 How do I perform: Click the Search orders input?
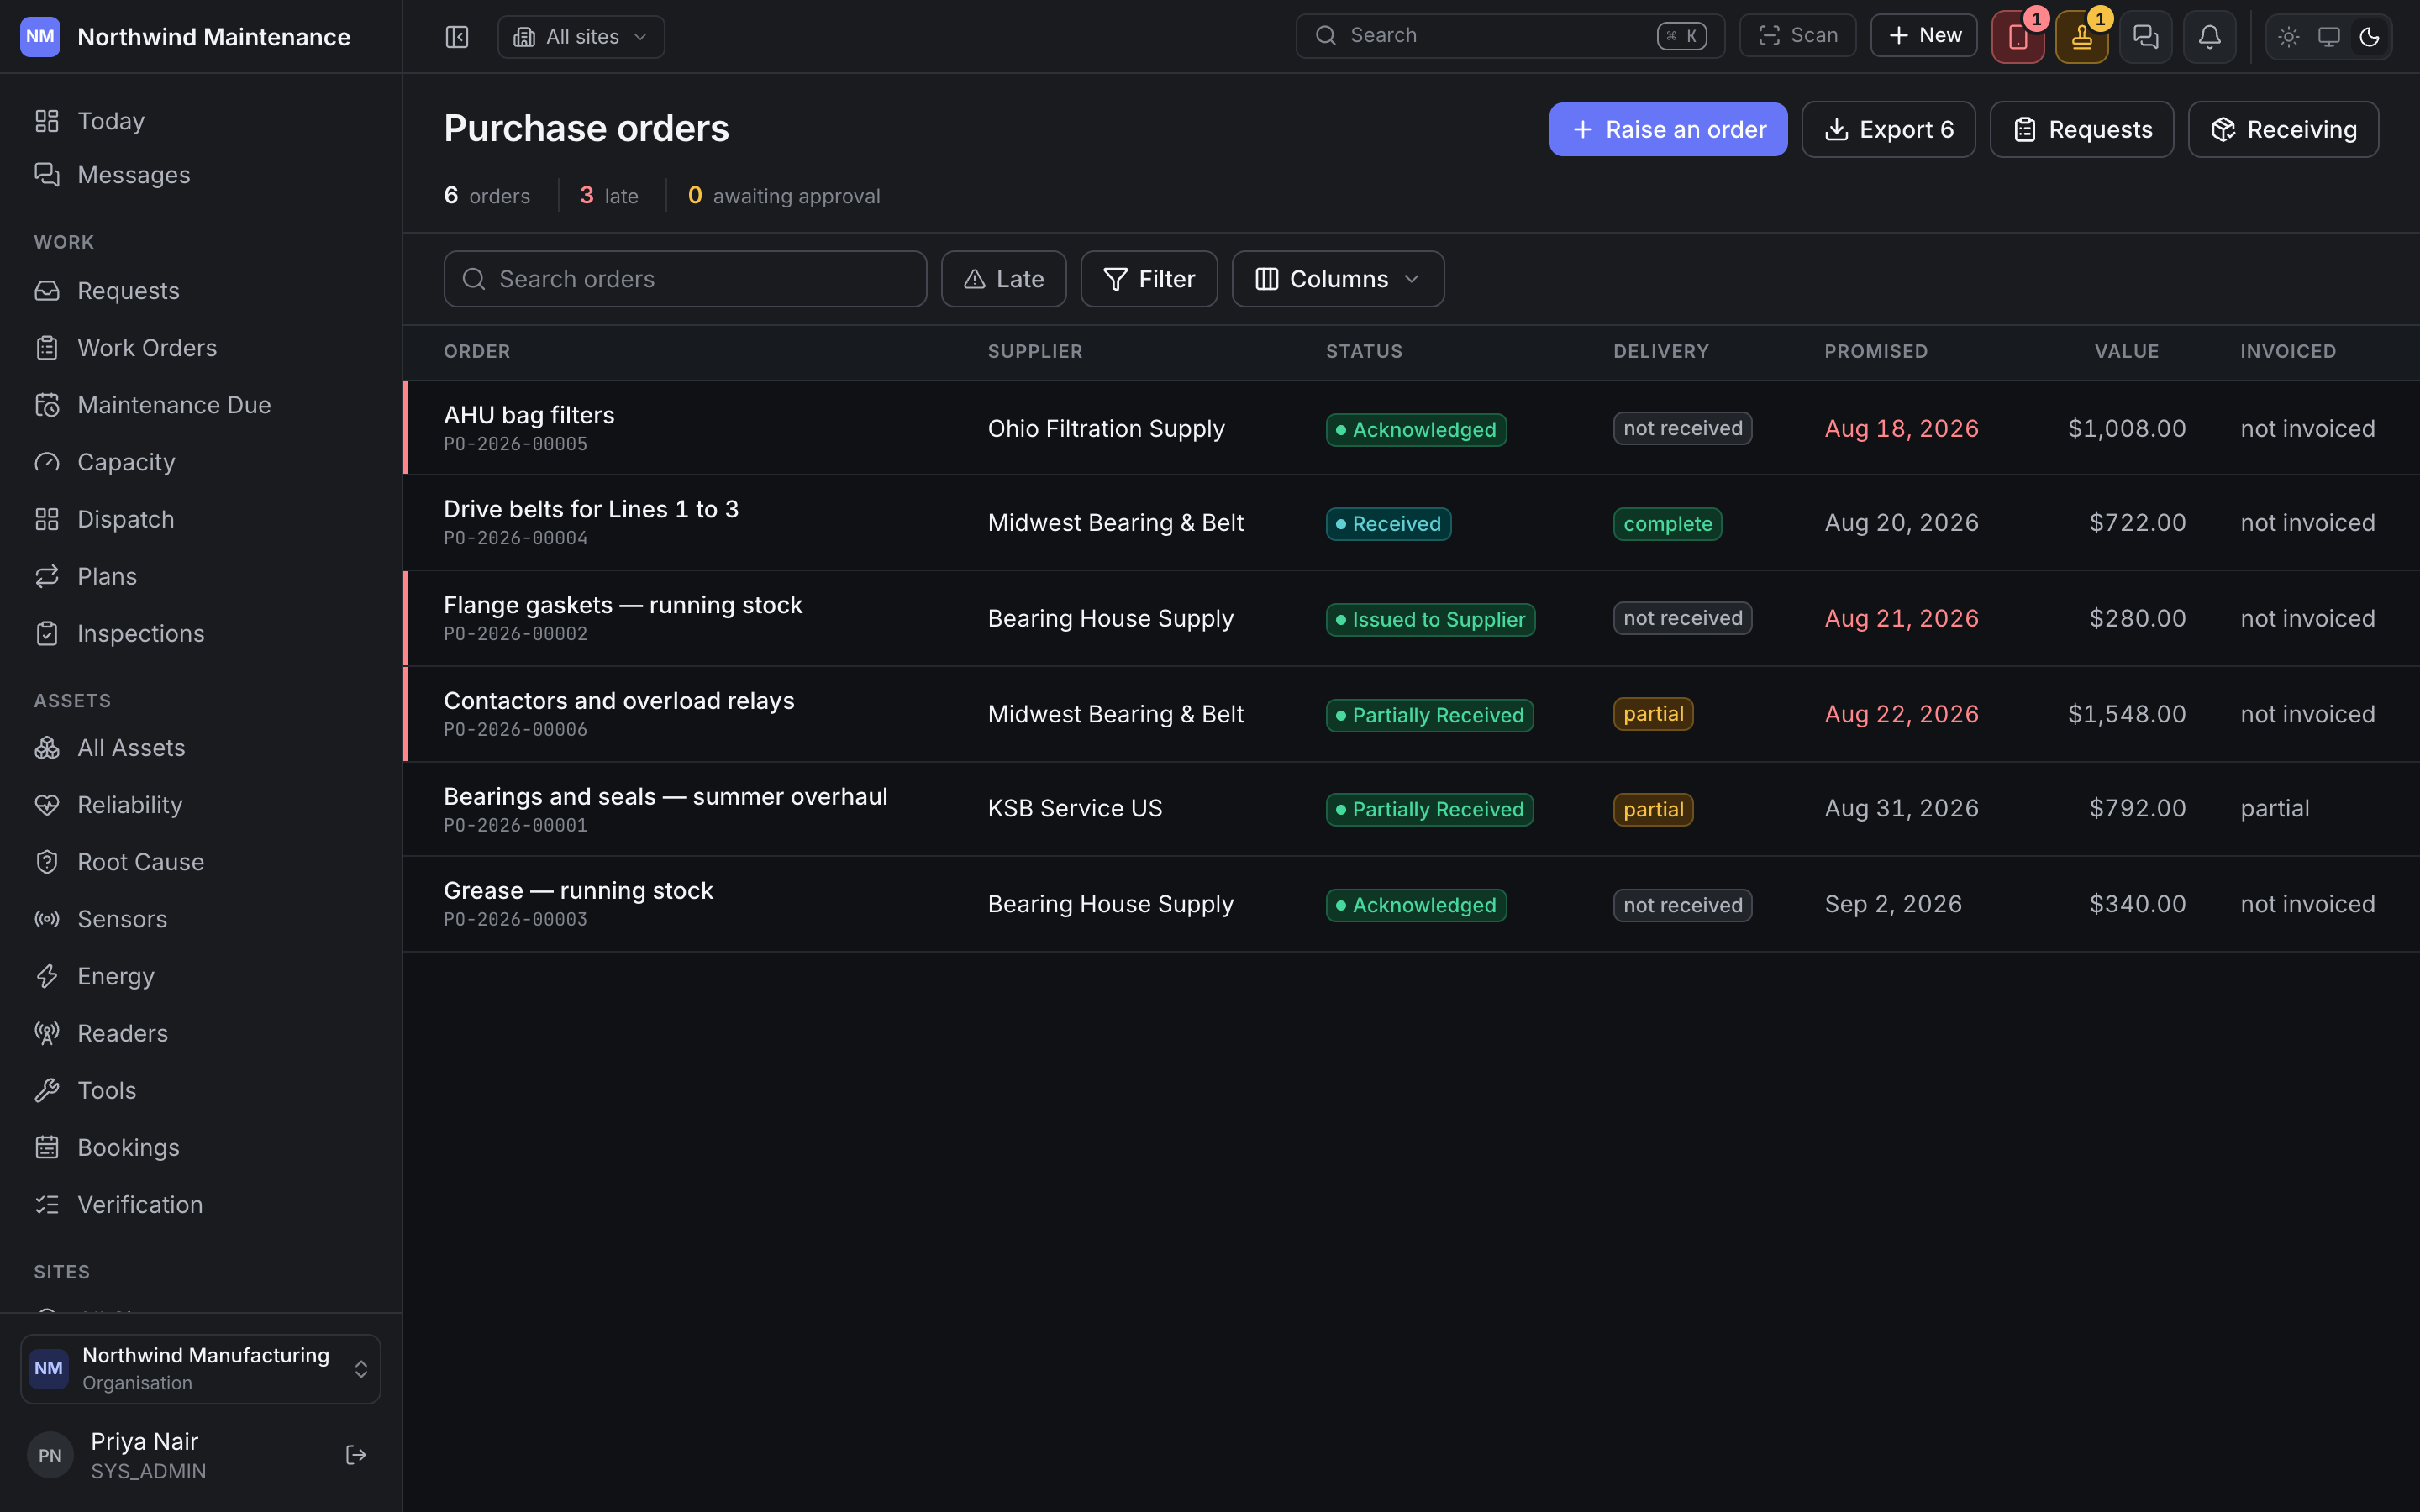[685, 279]
